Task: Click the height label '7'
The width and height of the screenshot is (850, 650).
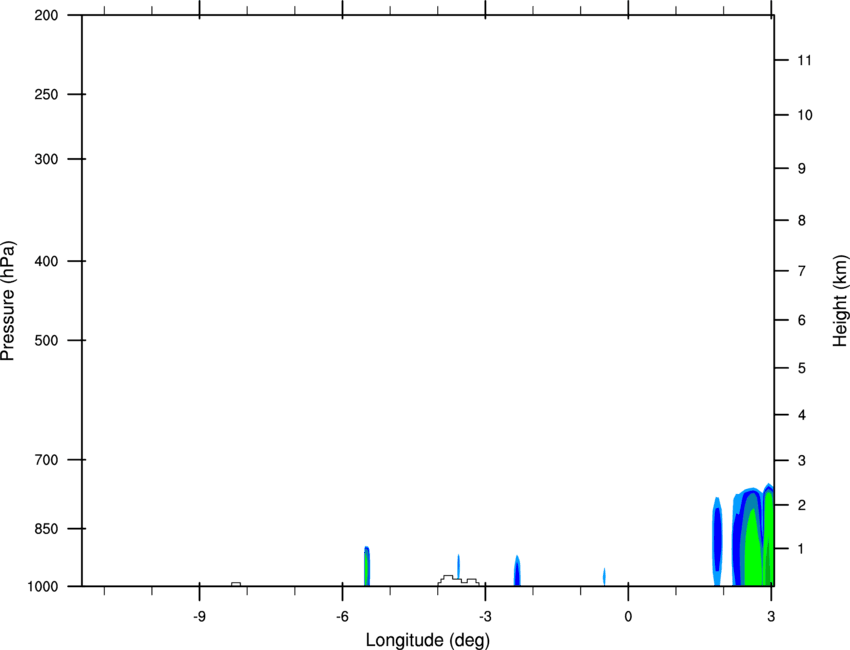Action: pos(802,271)
